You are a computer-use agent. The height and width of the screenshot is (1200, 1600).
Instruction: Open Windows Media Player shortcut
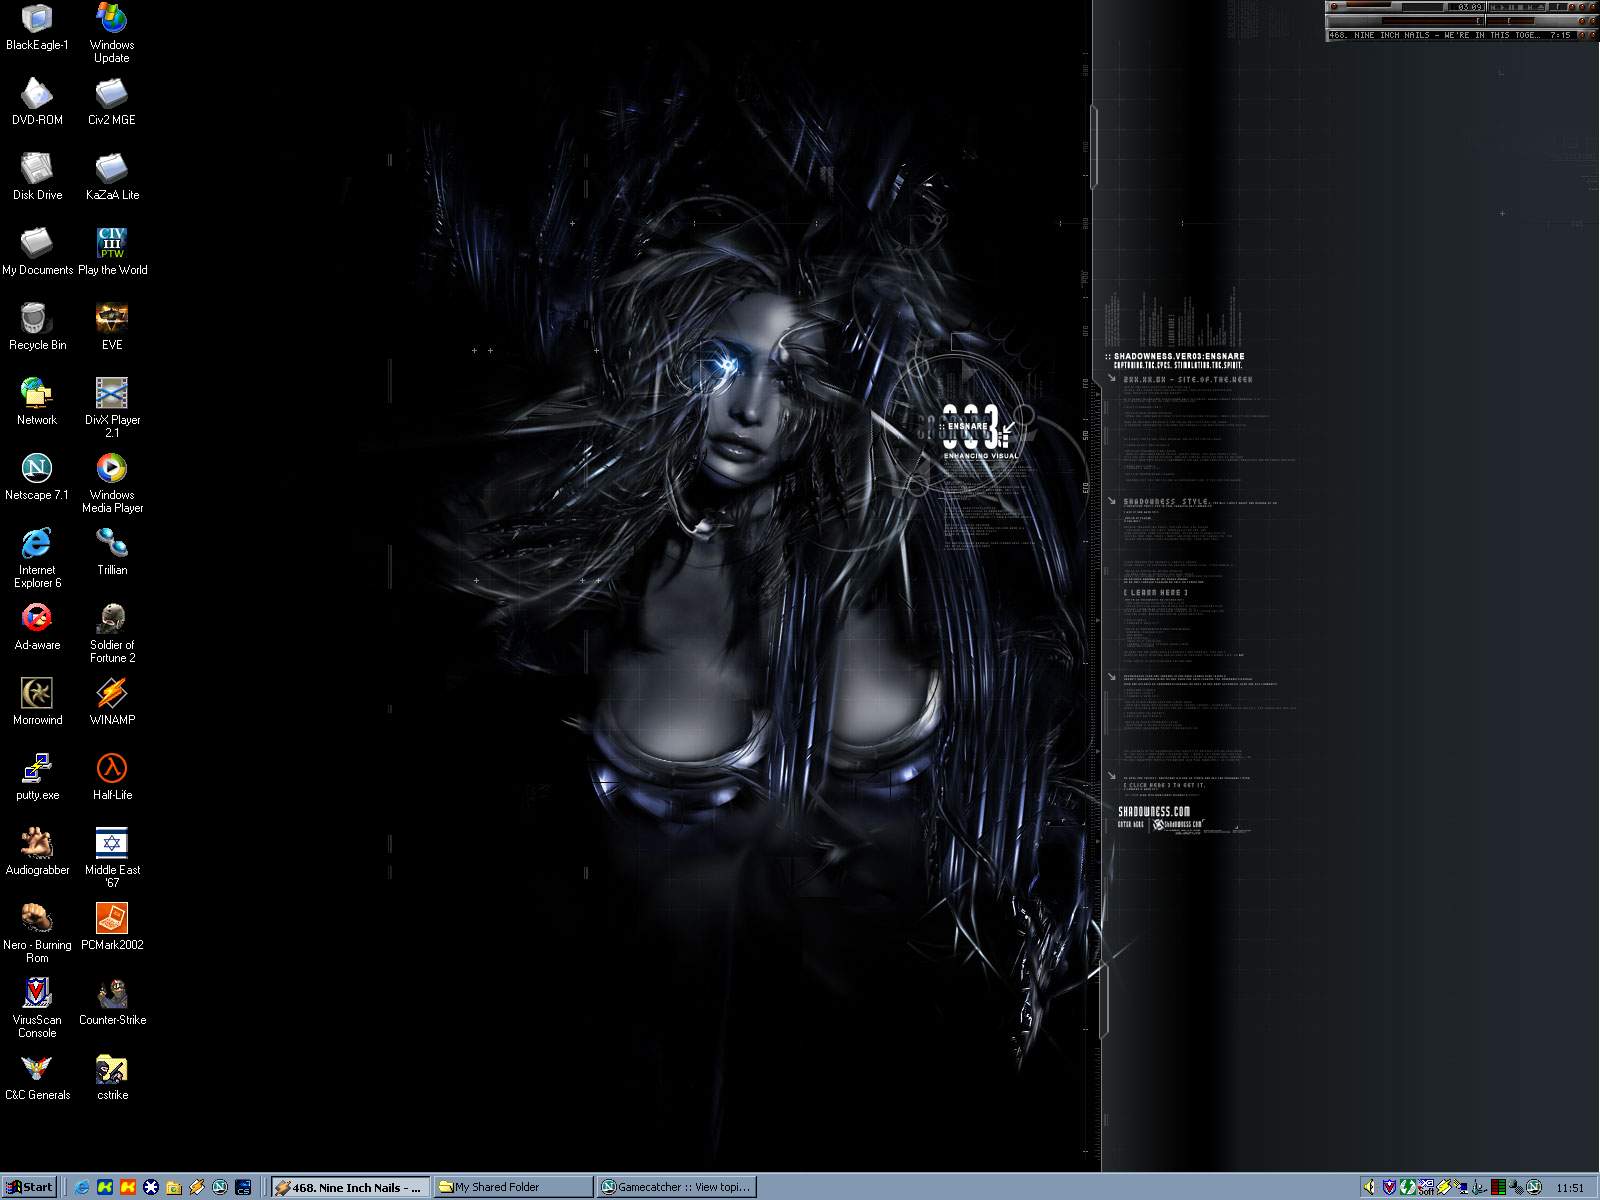[112, 483]
